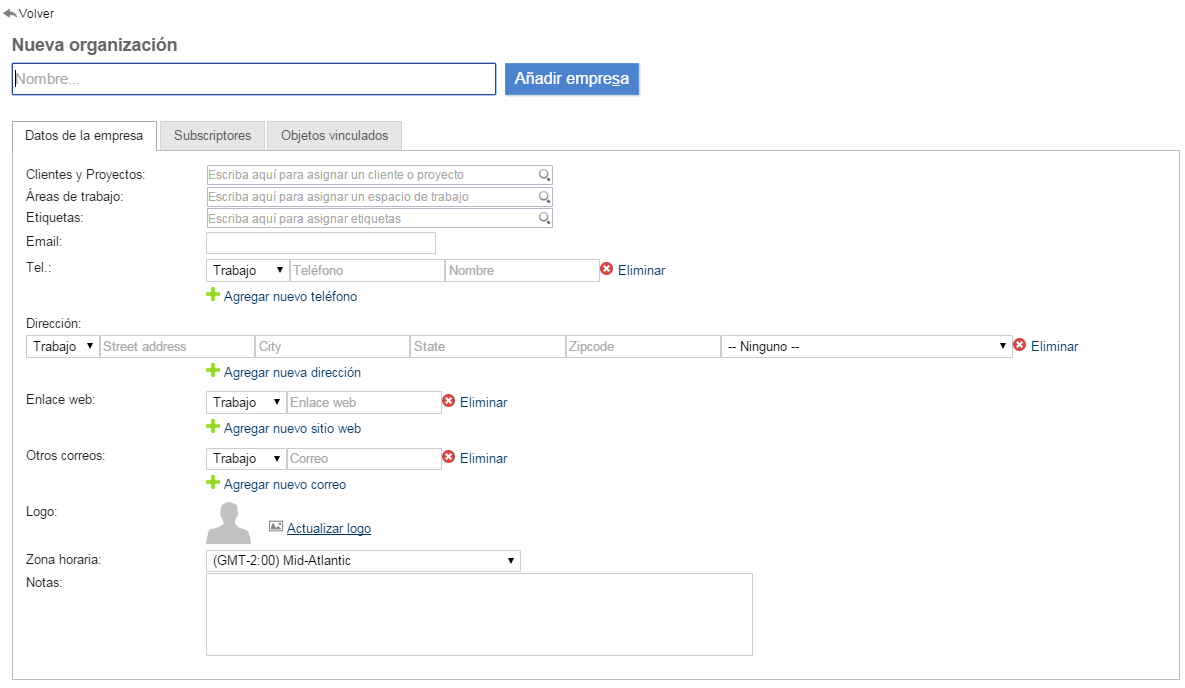
Task: Click the green plus icon for new website
Action: [x=212, y=427]
